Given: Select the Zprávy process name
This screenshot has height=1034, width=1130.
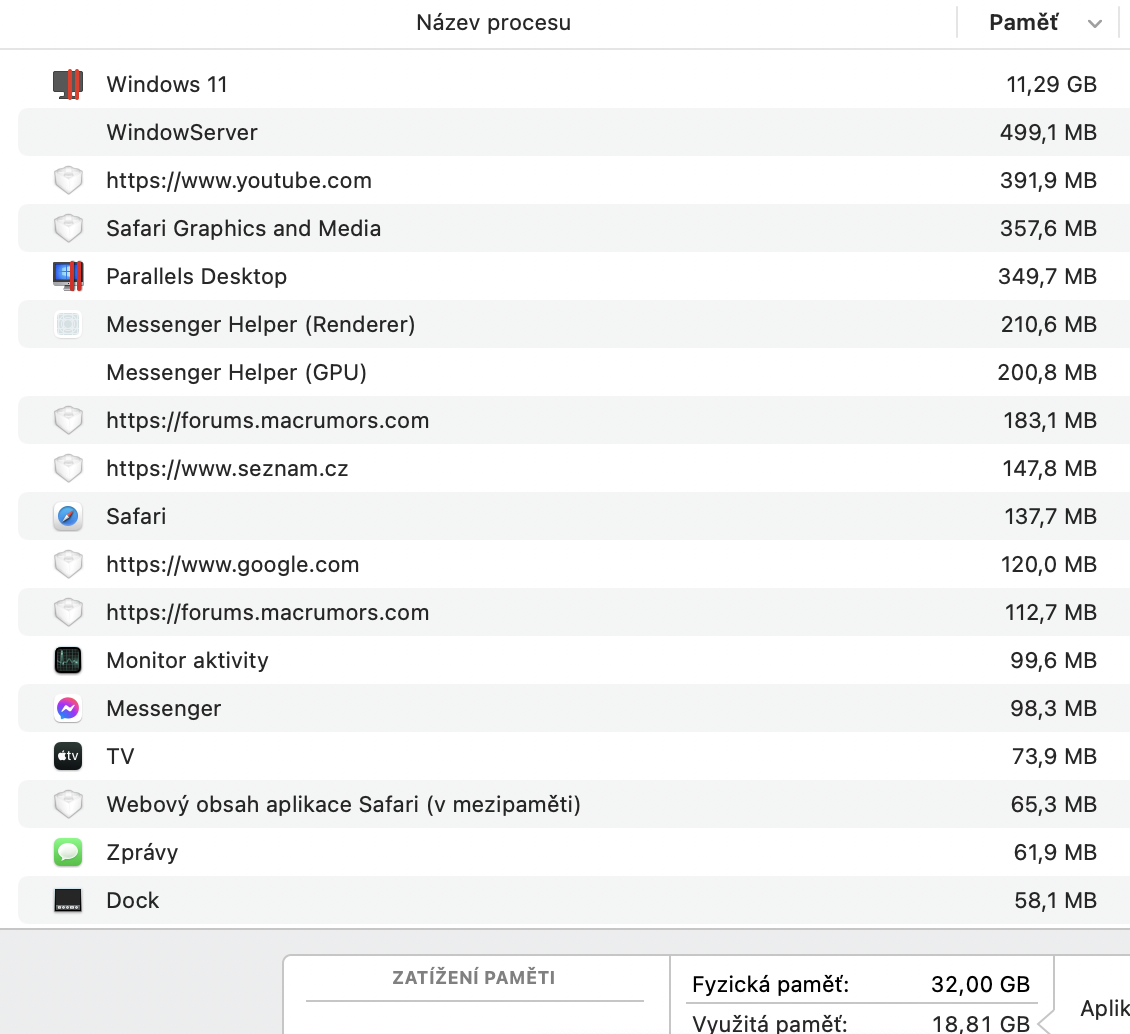Looking at the screenshot, I should point(142,852).
